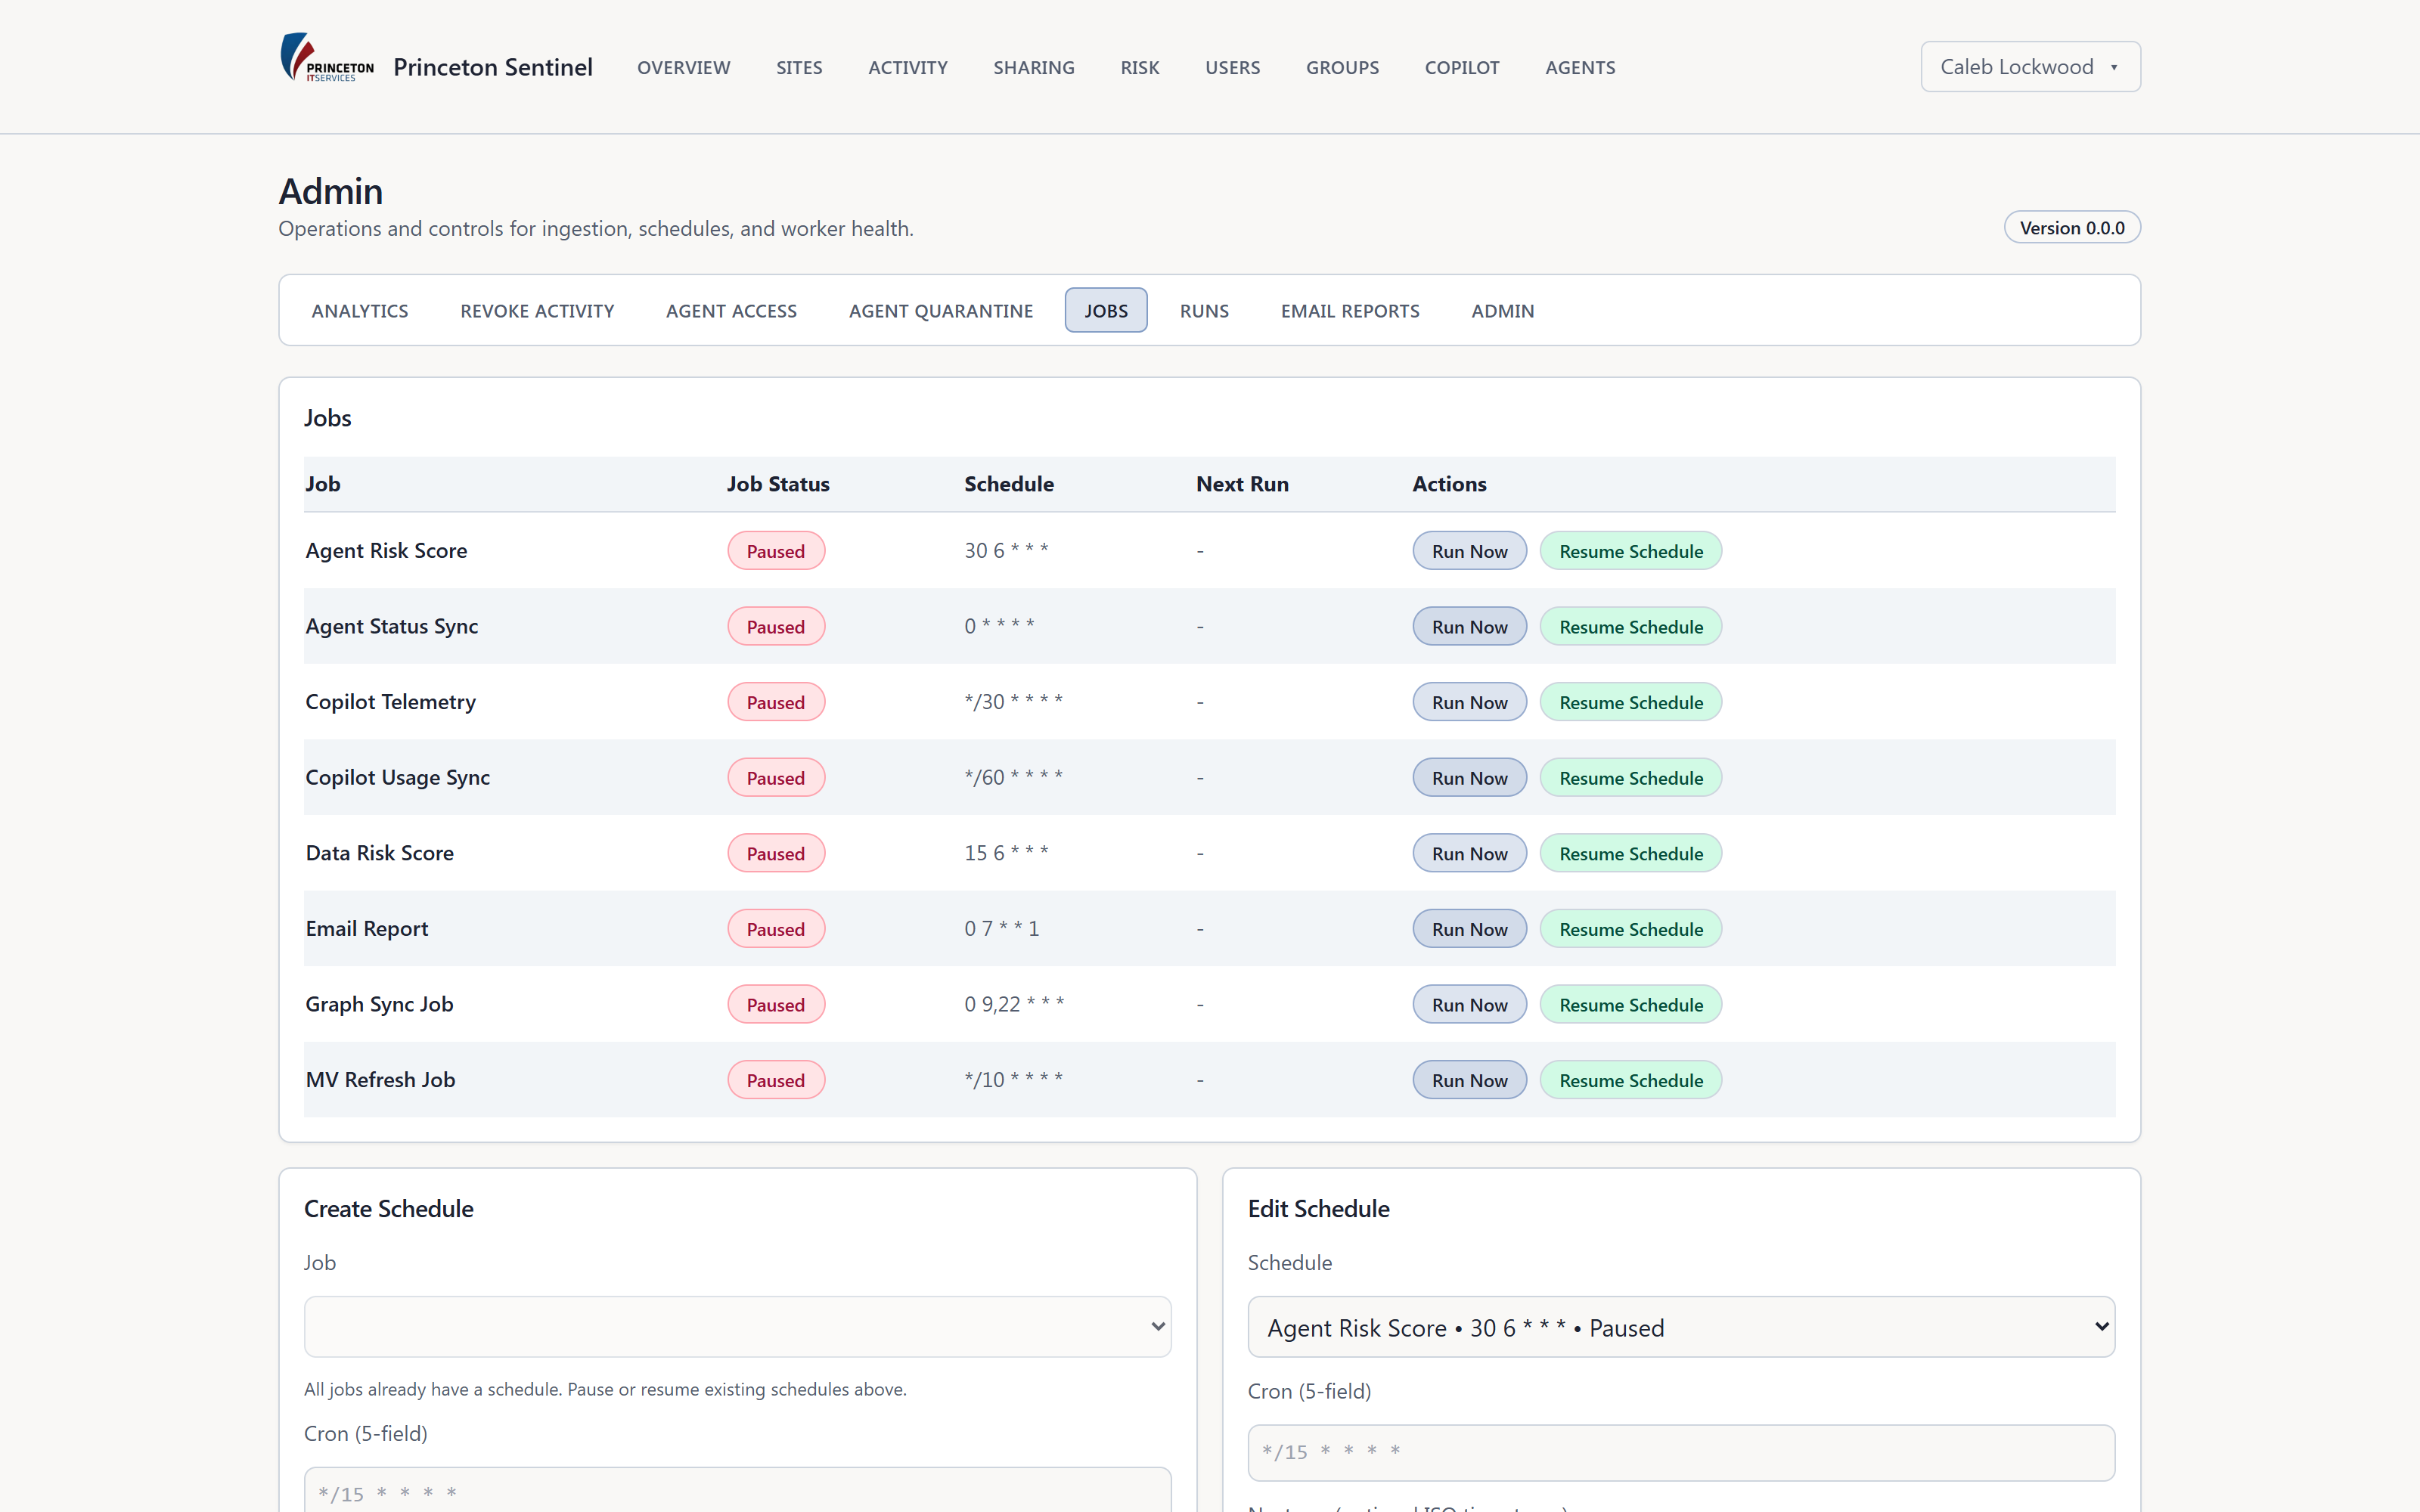Click the '*/60 * * * *' schedule cell
Image resolution: width=2420 pixels, height=1512 pixels.
coord(1013,777)
